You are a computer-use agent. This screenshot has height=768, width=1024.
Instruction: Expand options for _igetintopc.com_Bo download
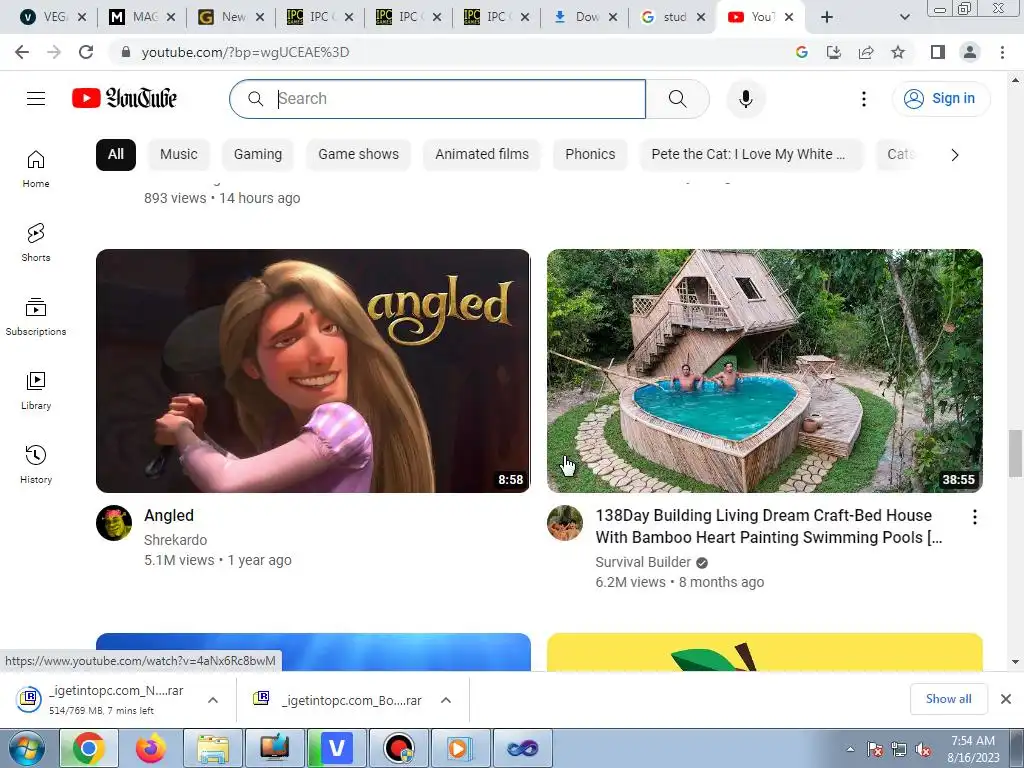click(x=446, y=700)
